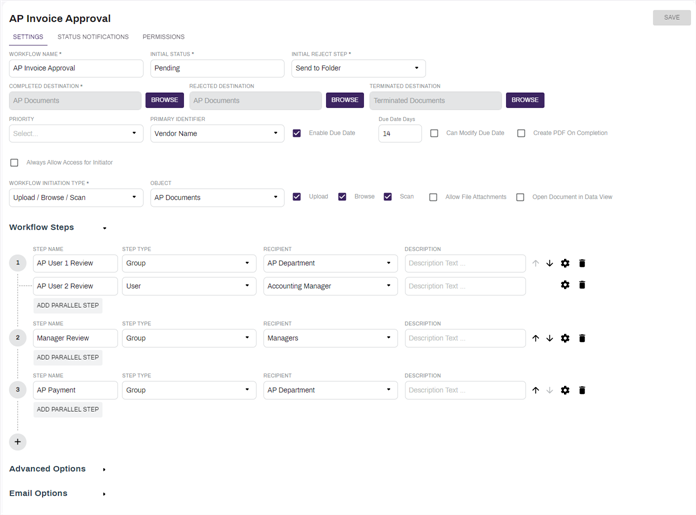Edit step name AP Payment
696x515 pixels.
pyautogui.click(x=75, y=390)
